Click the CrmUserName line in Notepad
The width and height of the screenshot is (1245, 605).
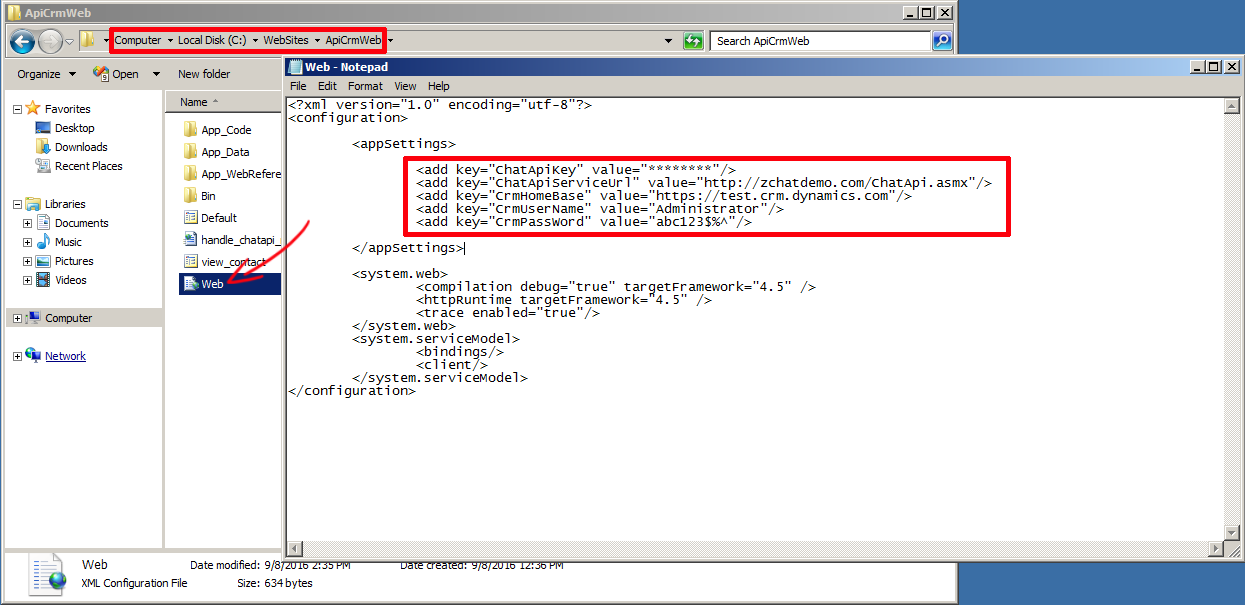point(600,209)
